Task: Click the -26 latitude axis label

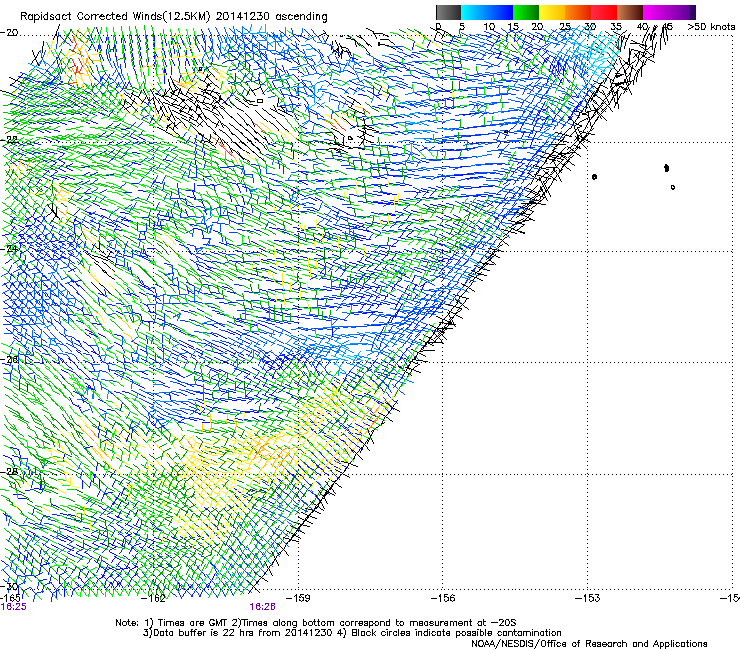Action: pos(10,360)
